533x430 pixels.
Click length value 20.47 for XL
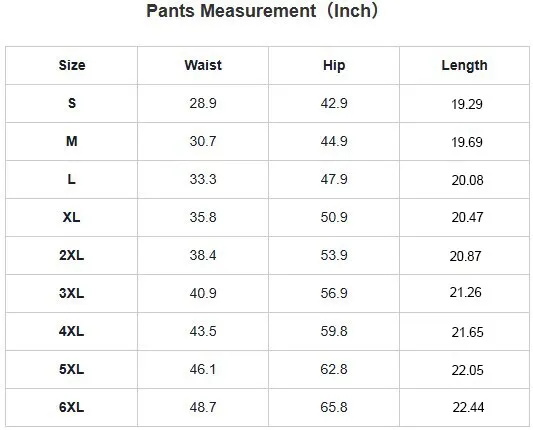(467, 217)
